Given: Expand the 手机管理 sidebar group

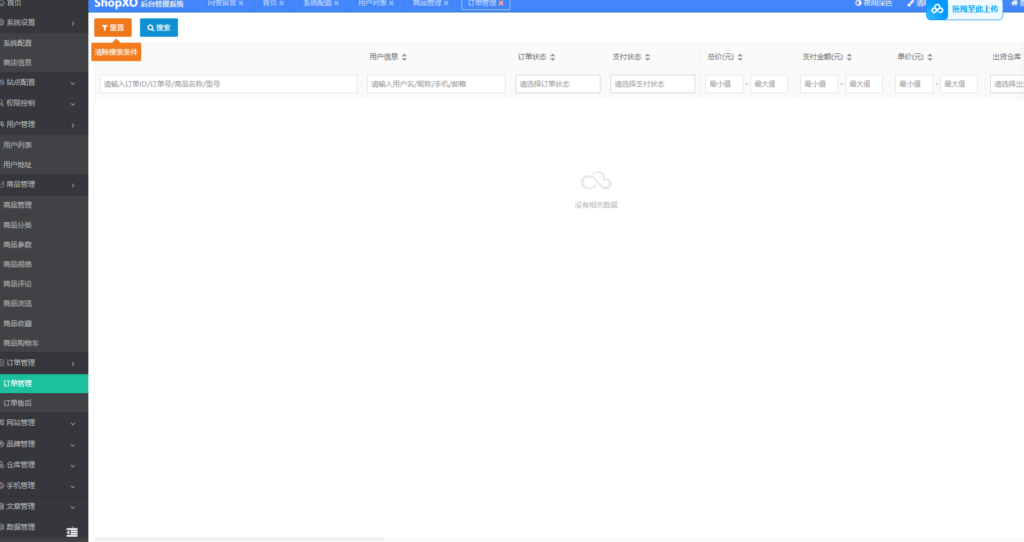Looking at the screenshot, I should pos(44,486).
